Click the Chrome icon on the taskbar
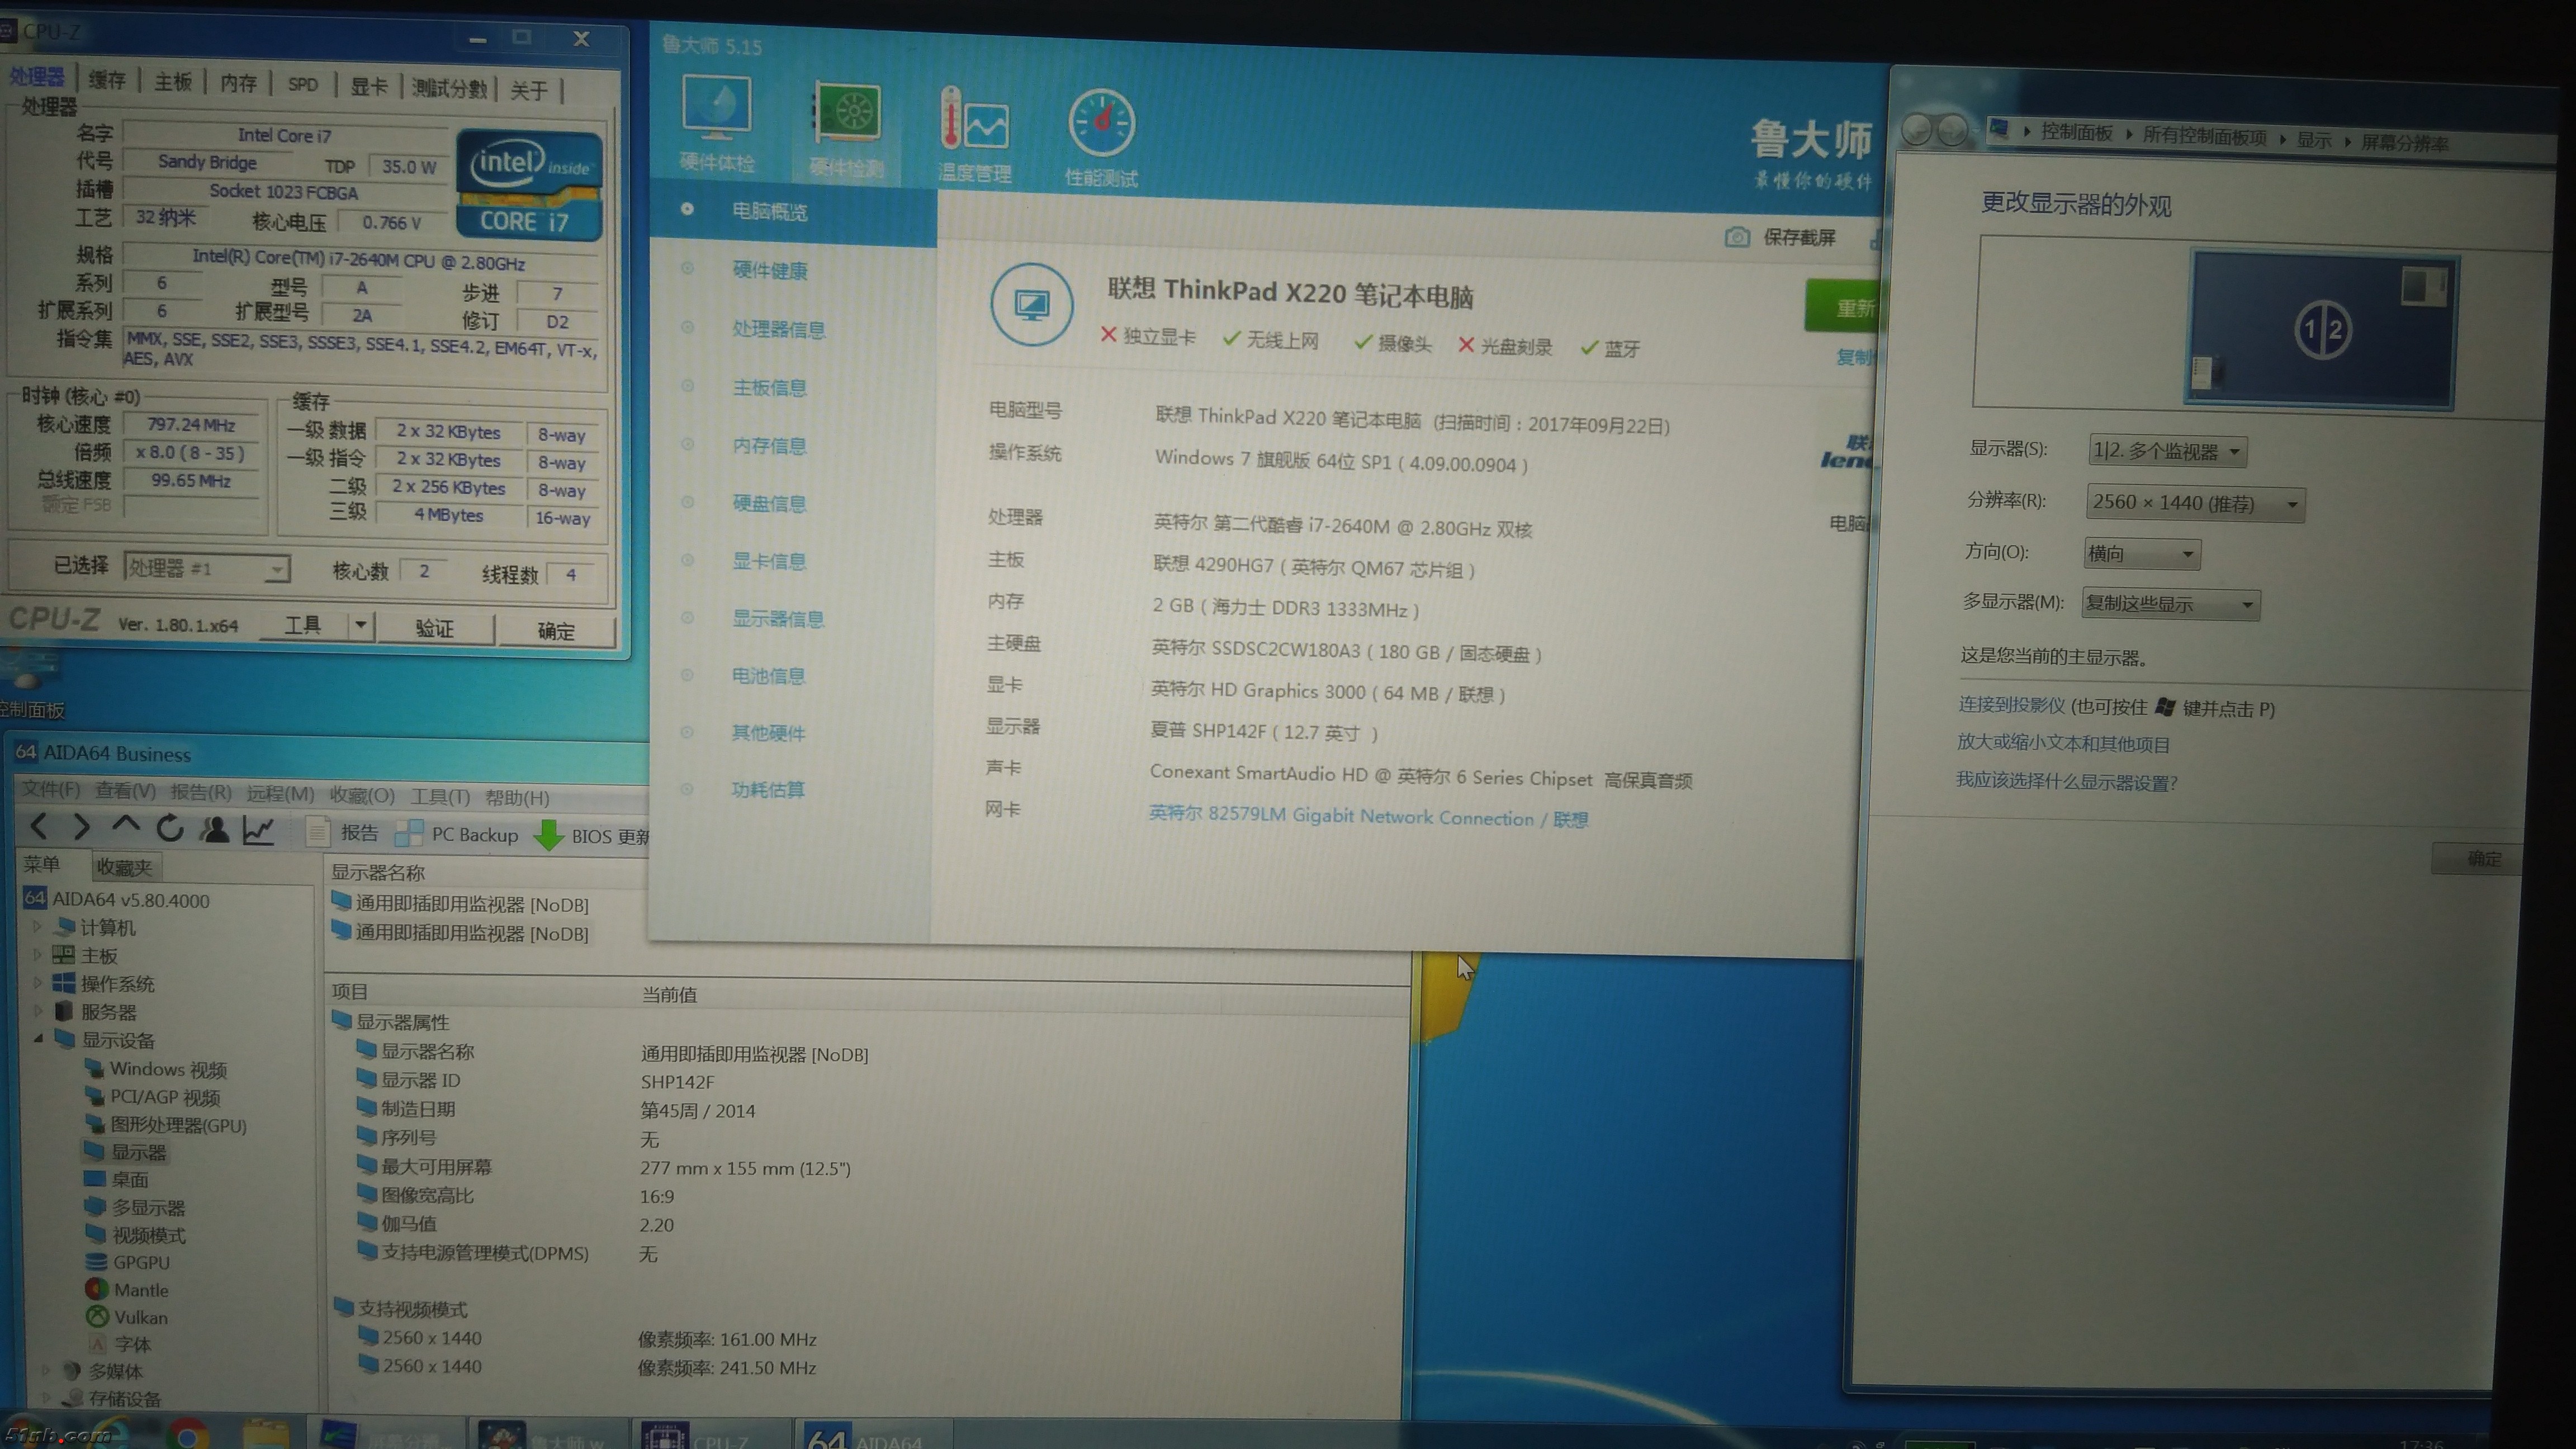 click(x=187, y=1436)
